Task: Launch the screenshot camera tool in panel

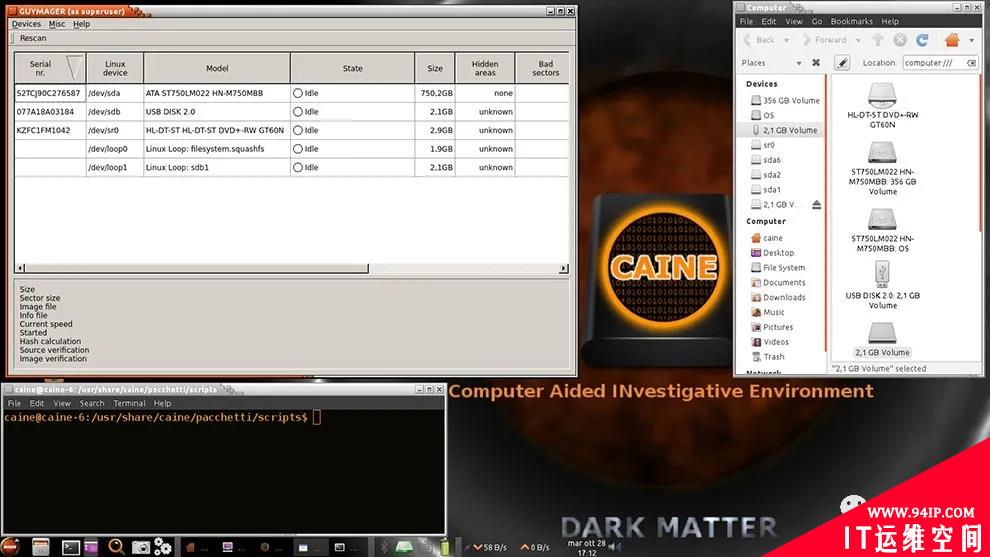Action: [x=140, y=548]
